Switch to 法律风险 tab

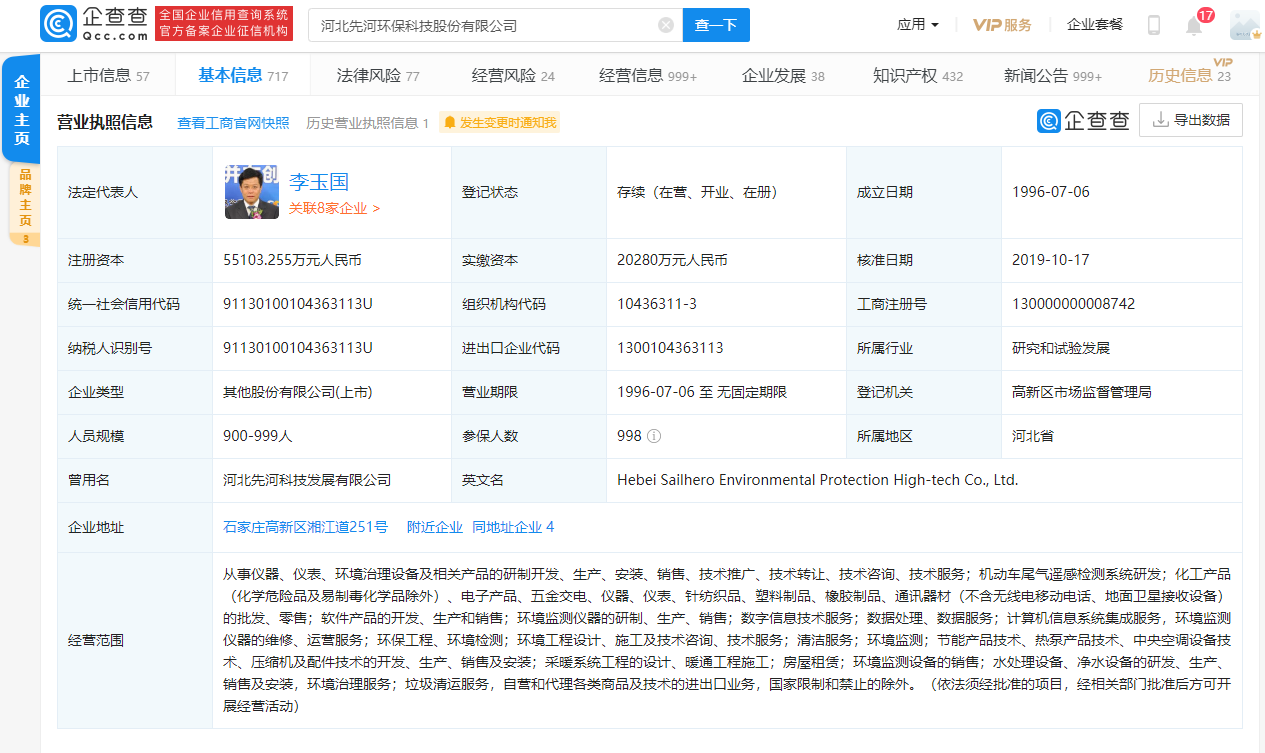[x=378, y=75]
